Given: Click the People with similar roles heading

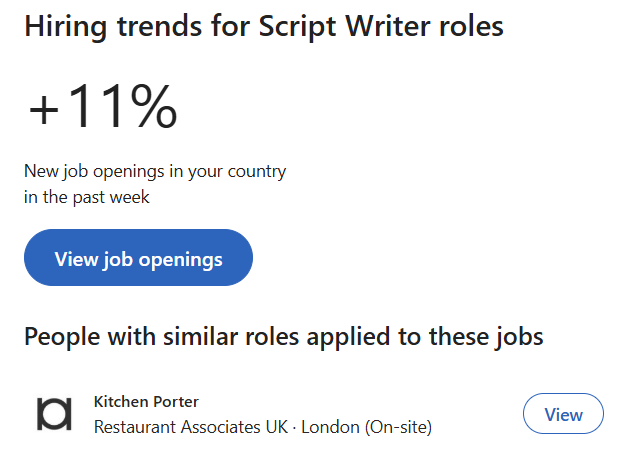Looking at the screenshot, I should [283, 336].
